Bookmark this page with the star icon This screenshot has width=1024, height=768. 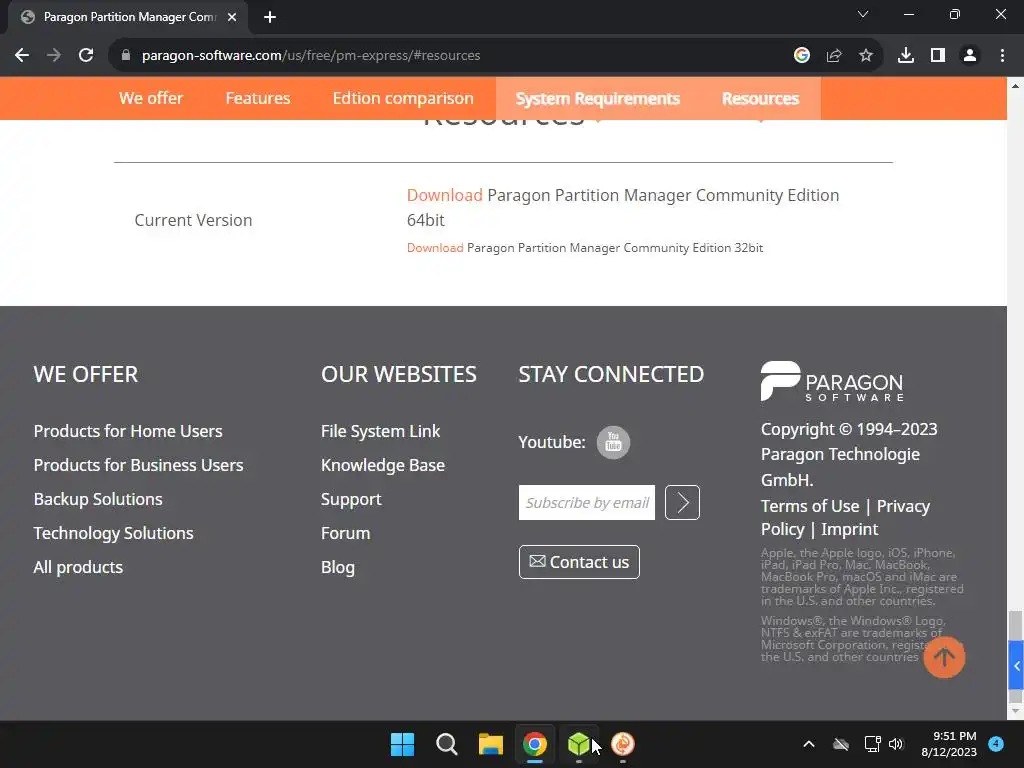pos(866,56)
